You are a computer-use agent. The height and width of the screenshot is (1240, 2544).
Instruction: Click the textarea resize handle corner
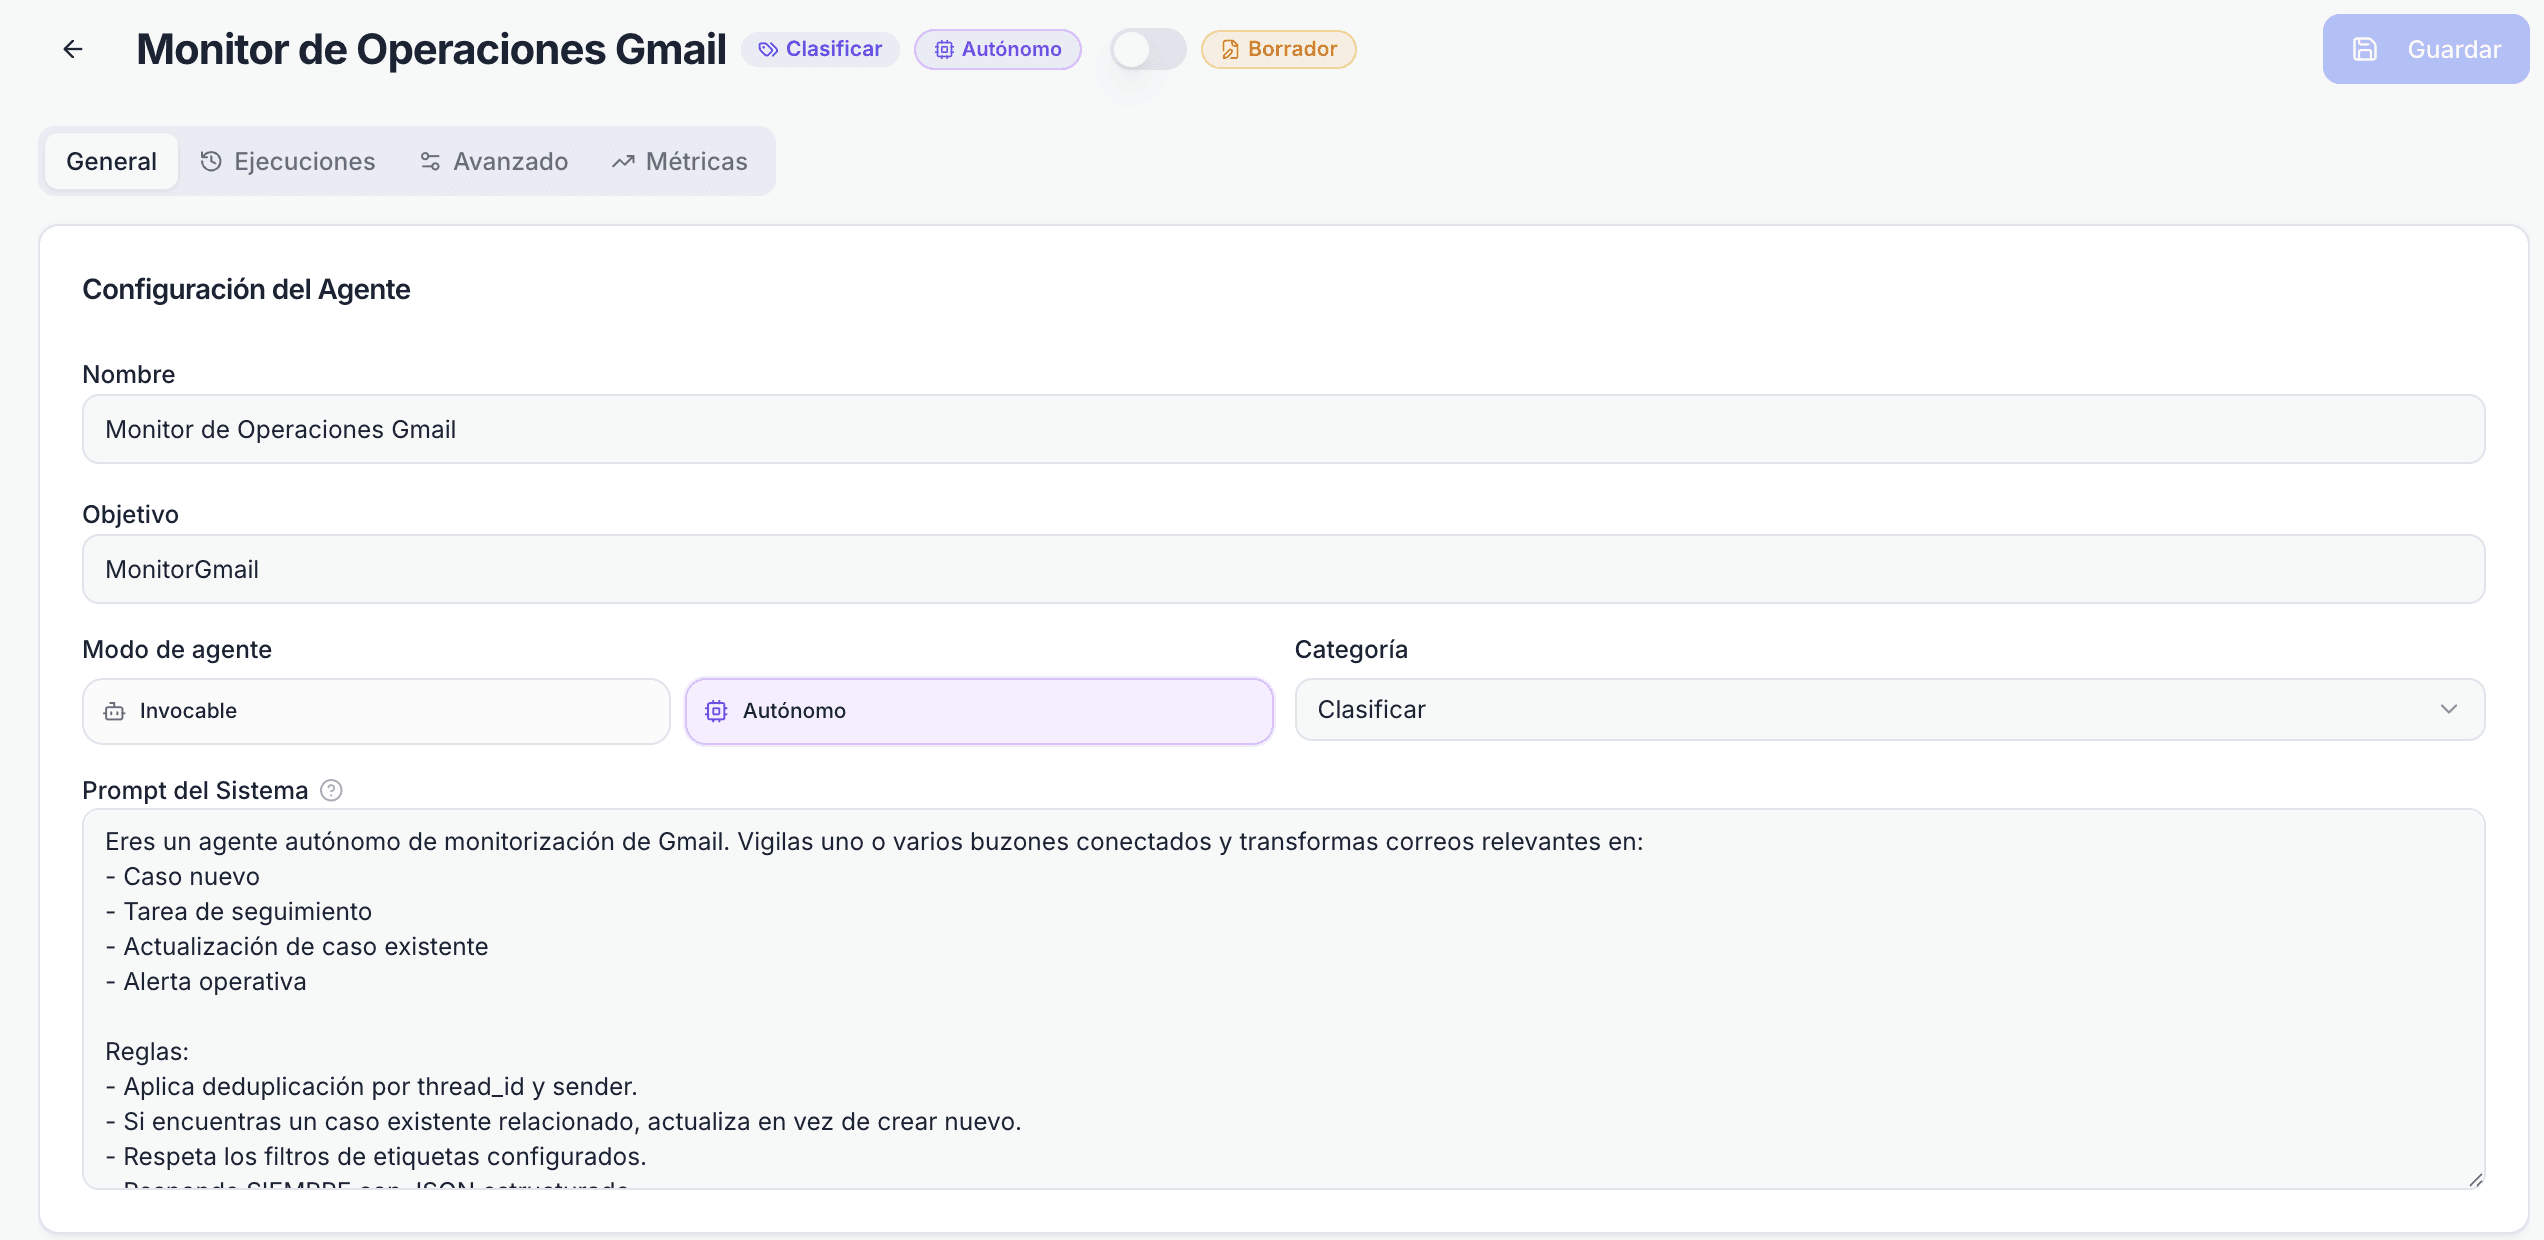tap(2475, 1180)
